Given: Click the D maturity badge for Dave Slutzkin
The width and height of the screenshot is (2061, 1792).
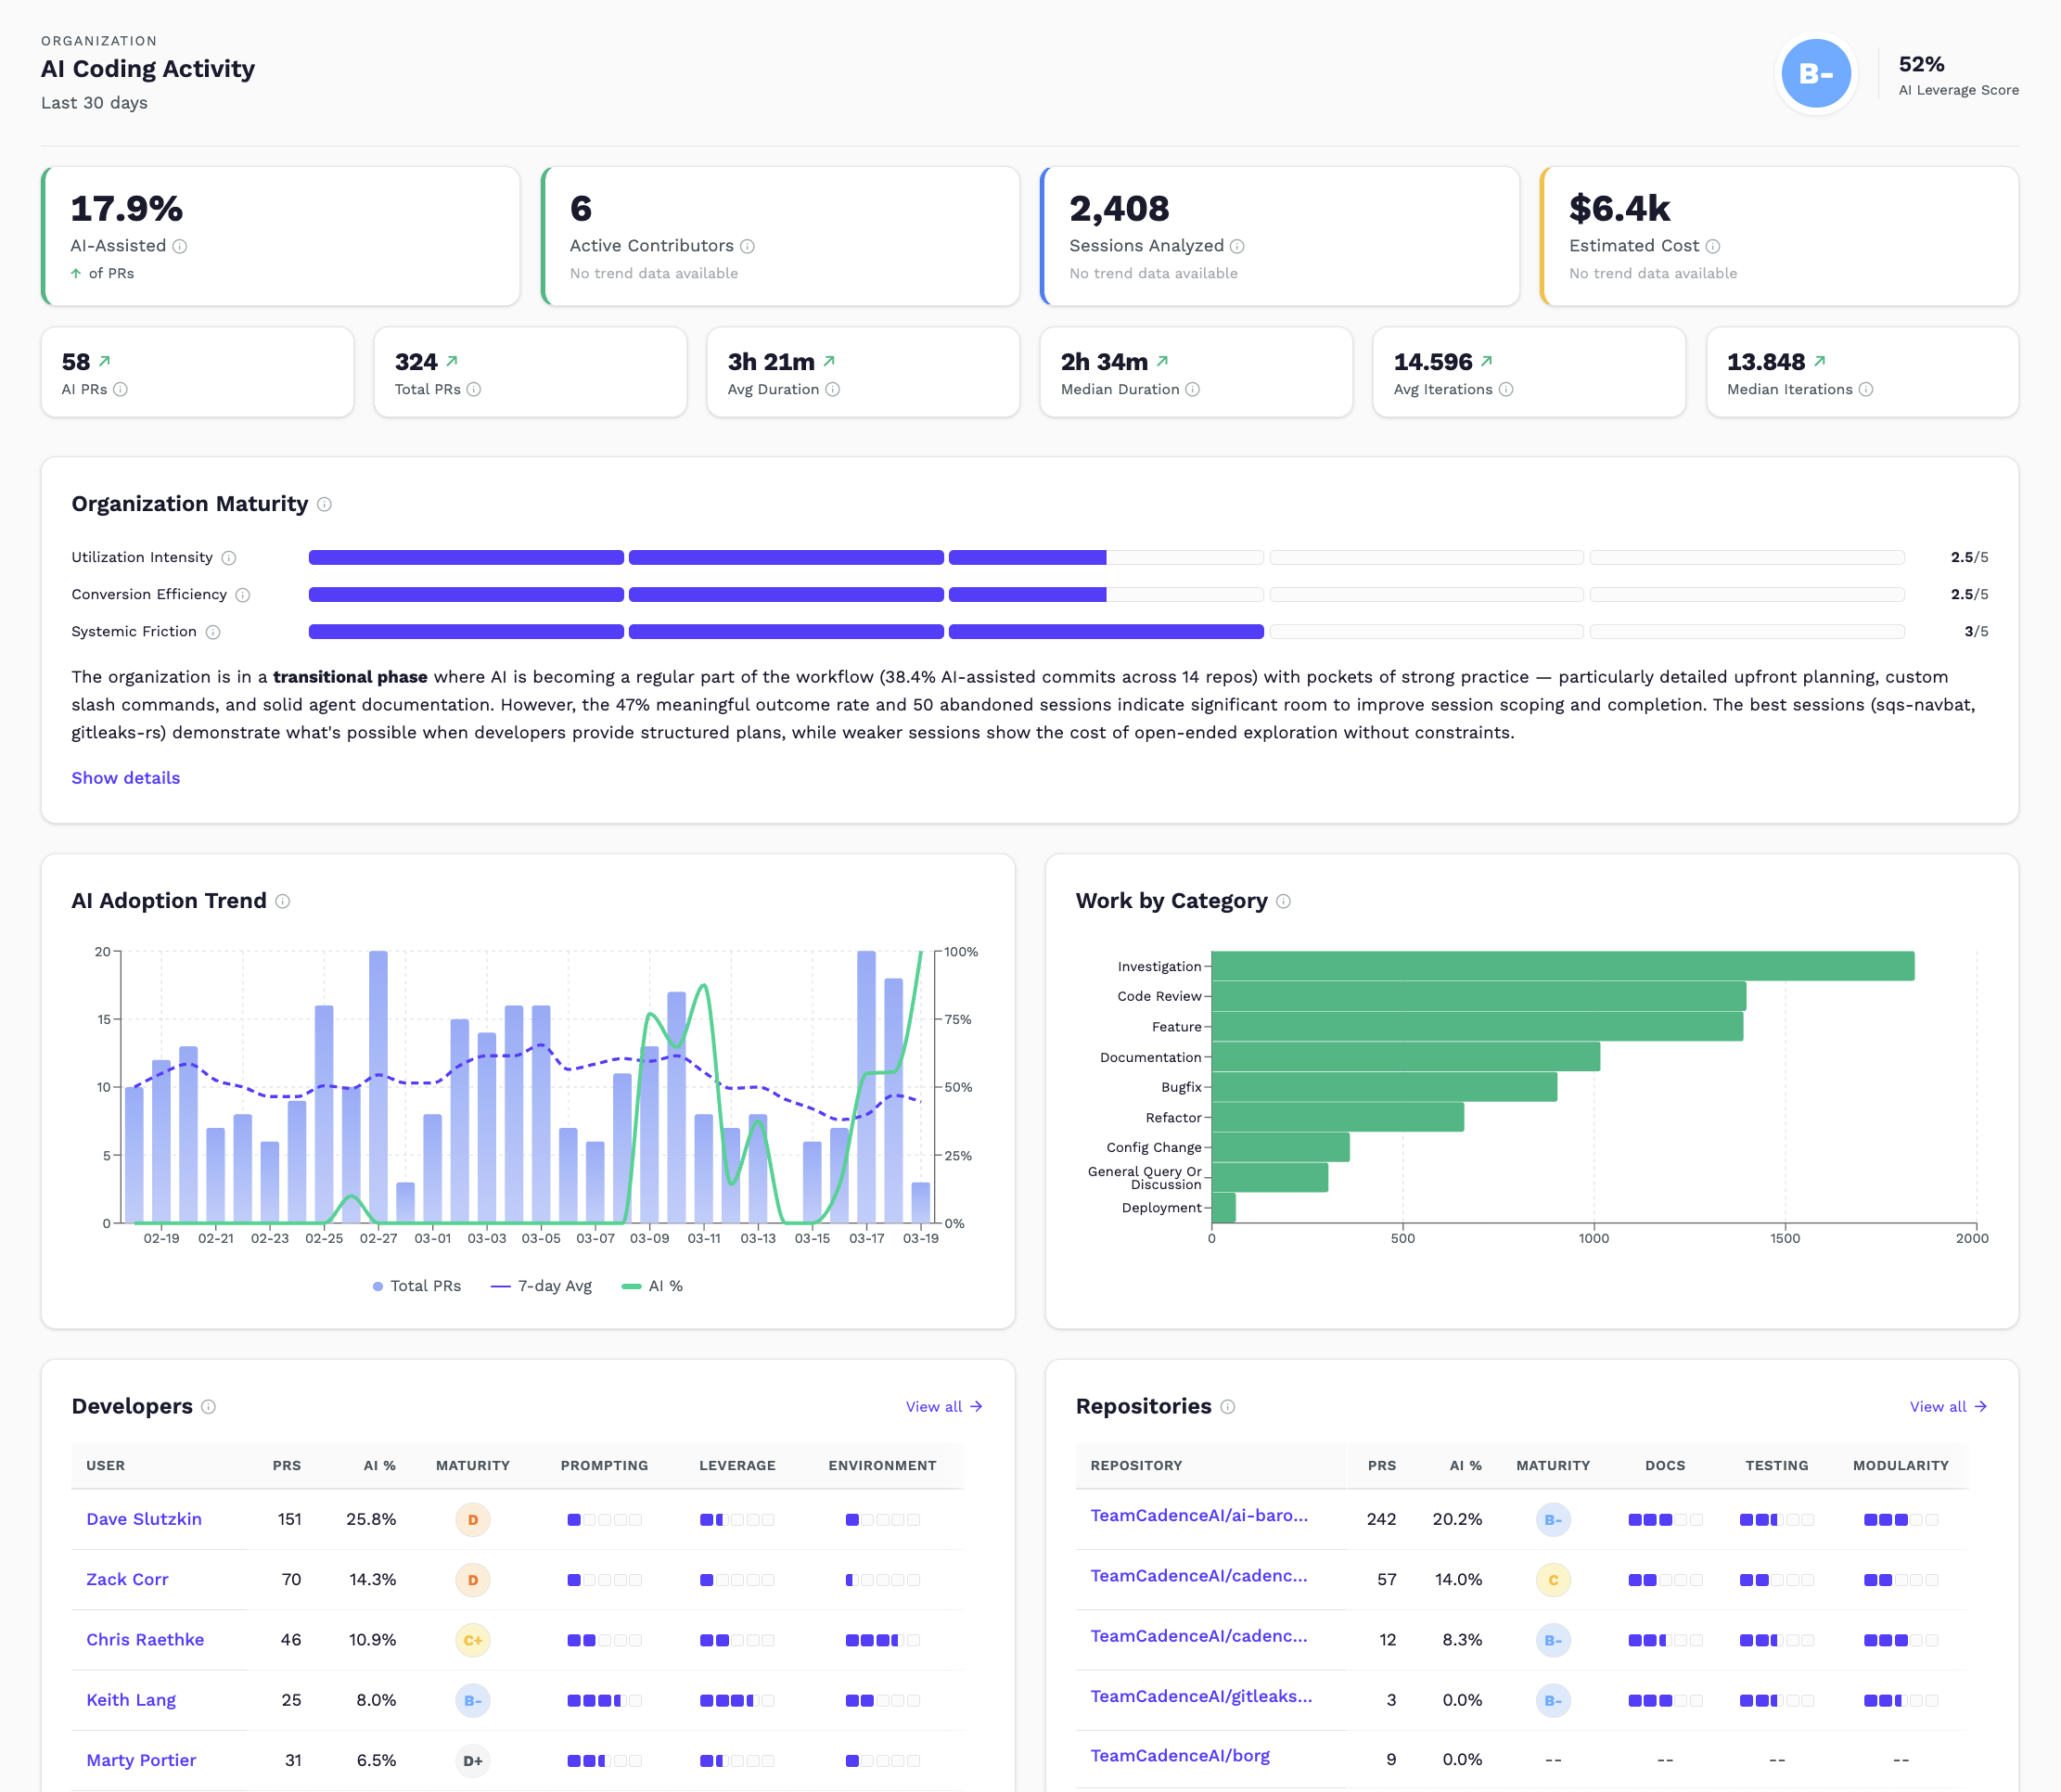Looking at the screenshot, I should (473, 1520).
